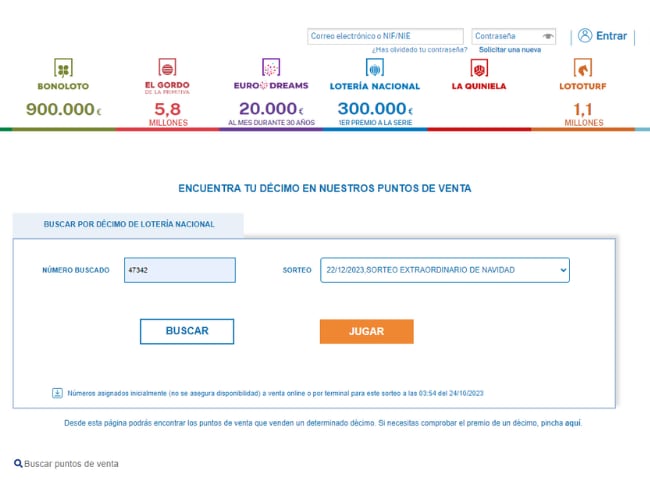Follow the Solicitar una nueva link
Viewport: 650px width, 488px height.
tap(509, 49)
